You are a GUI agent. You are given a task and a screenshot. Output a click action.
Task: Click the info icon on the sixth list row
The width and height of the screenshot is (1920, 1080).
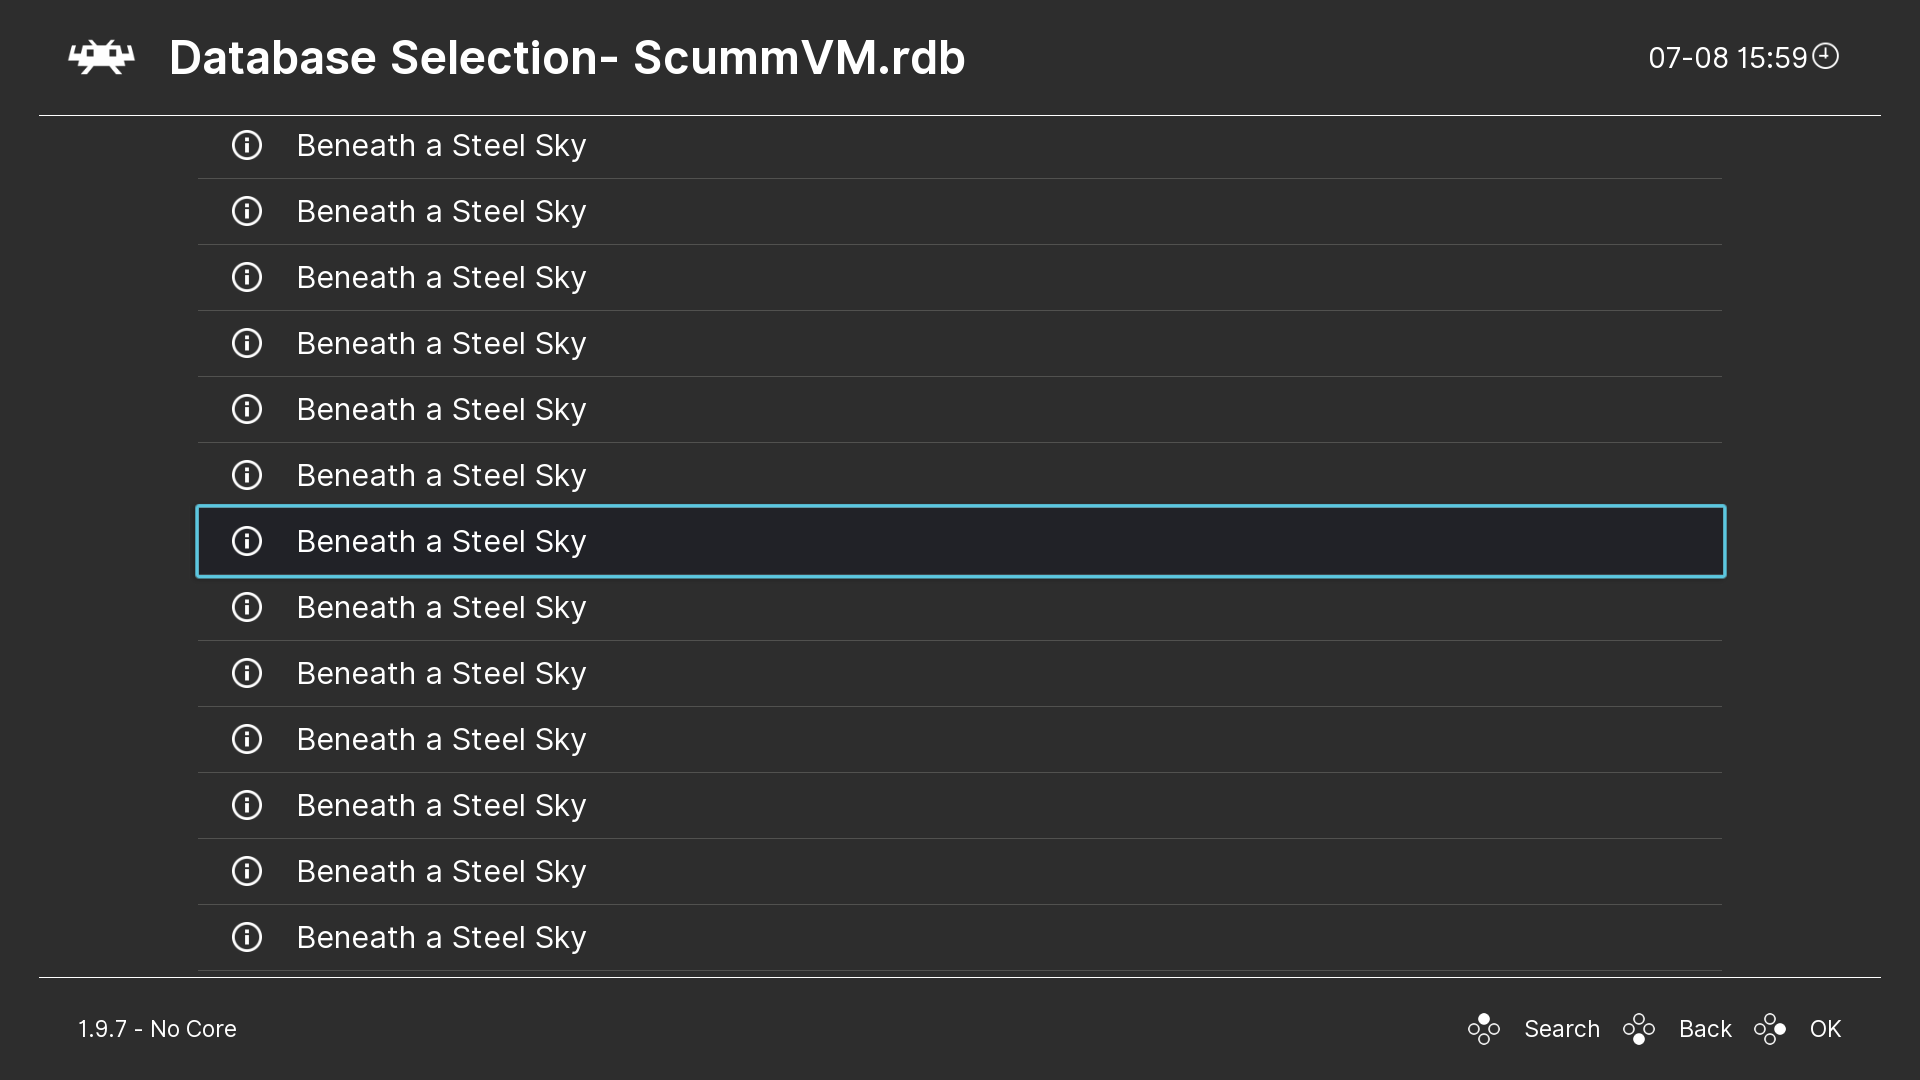click(246, 475)
